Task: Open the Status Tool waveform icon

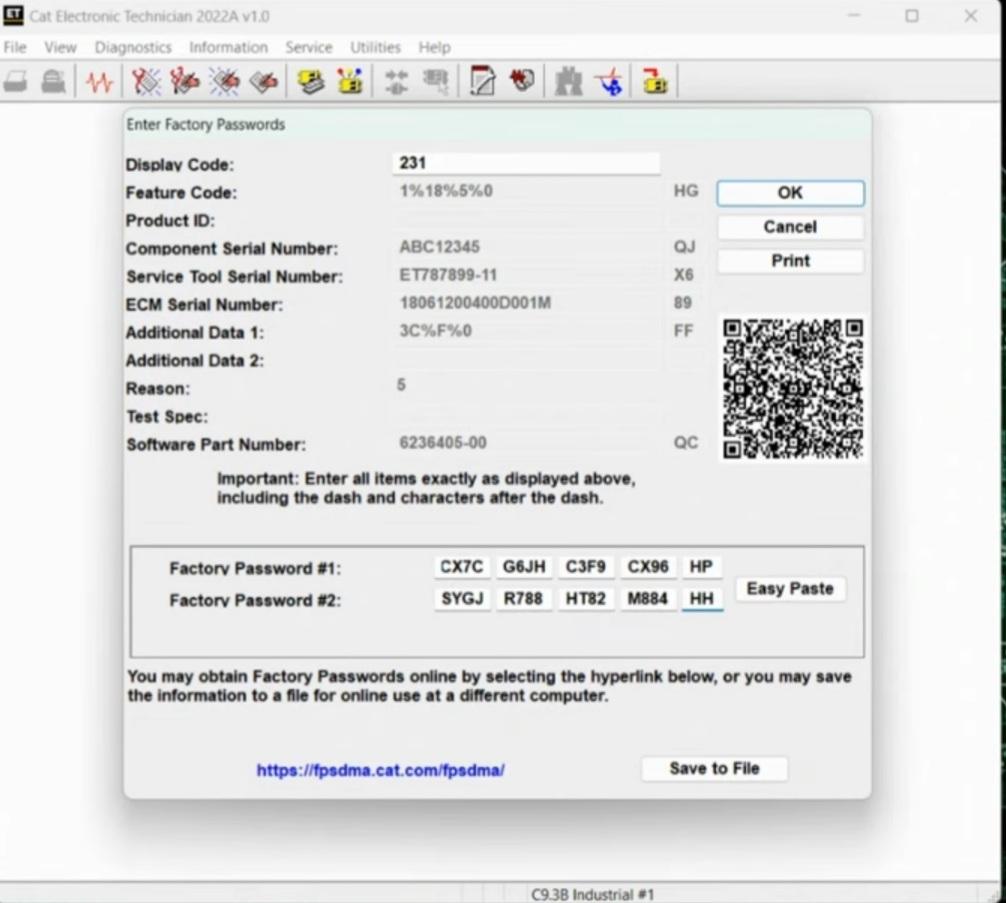Action: [99, 82]
